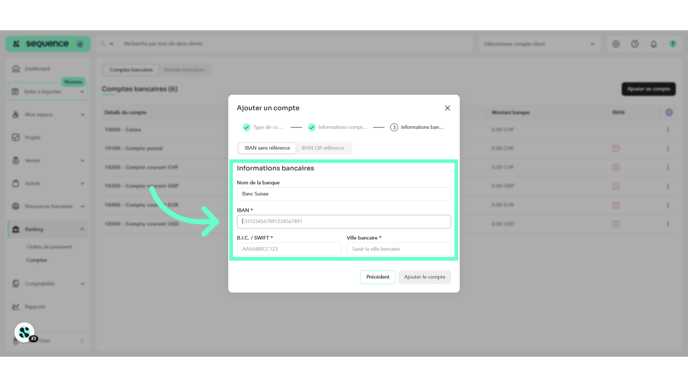Click IBAN warning icon for Compte postal row
This screenshot has width=688, height=387.
click(x=616, y=149)
